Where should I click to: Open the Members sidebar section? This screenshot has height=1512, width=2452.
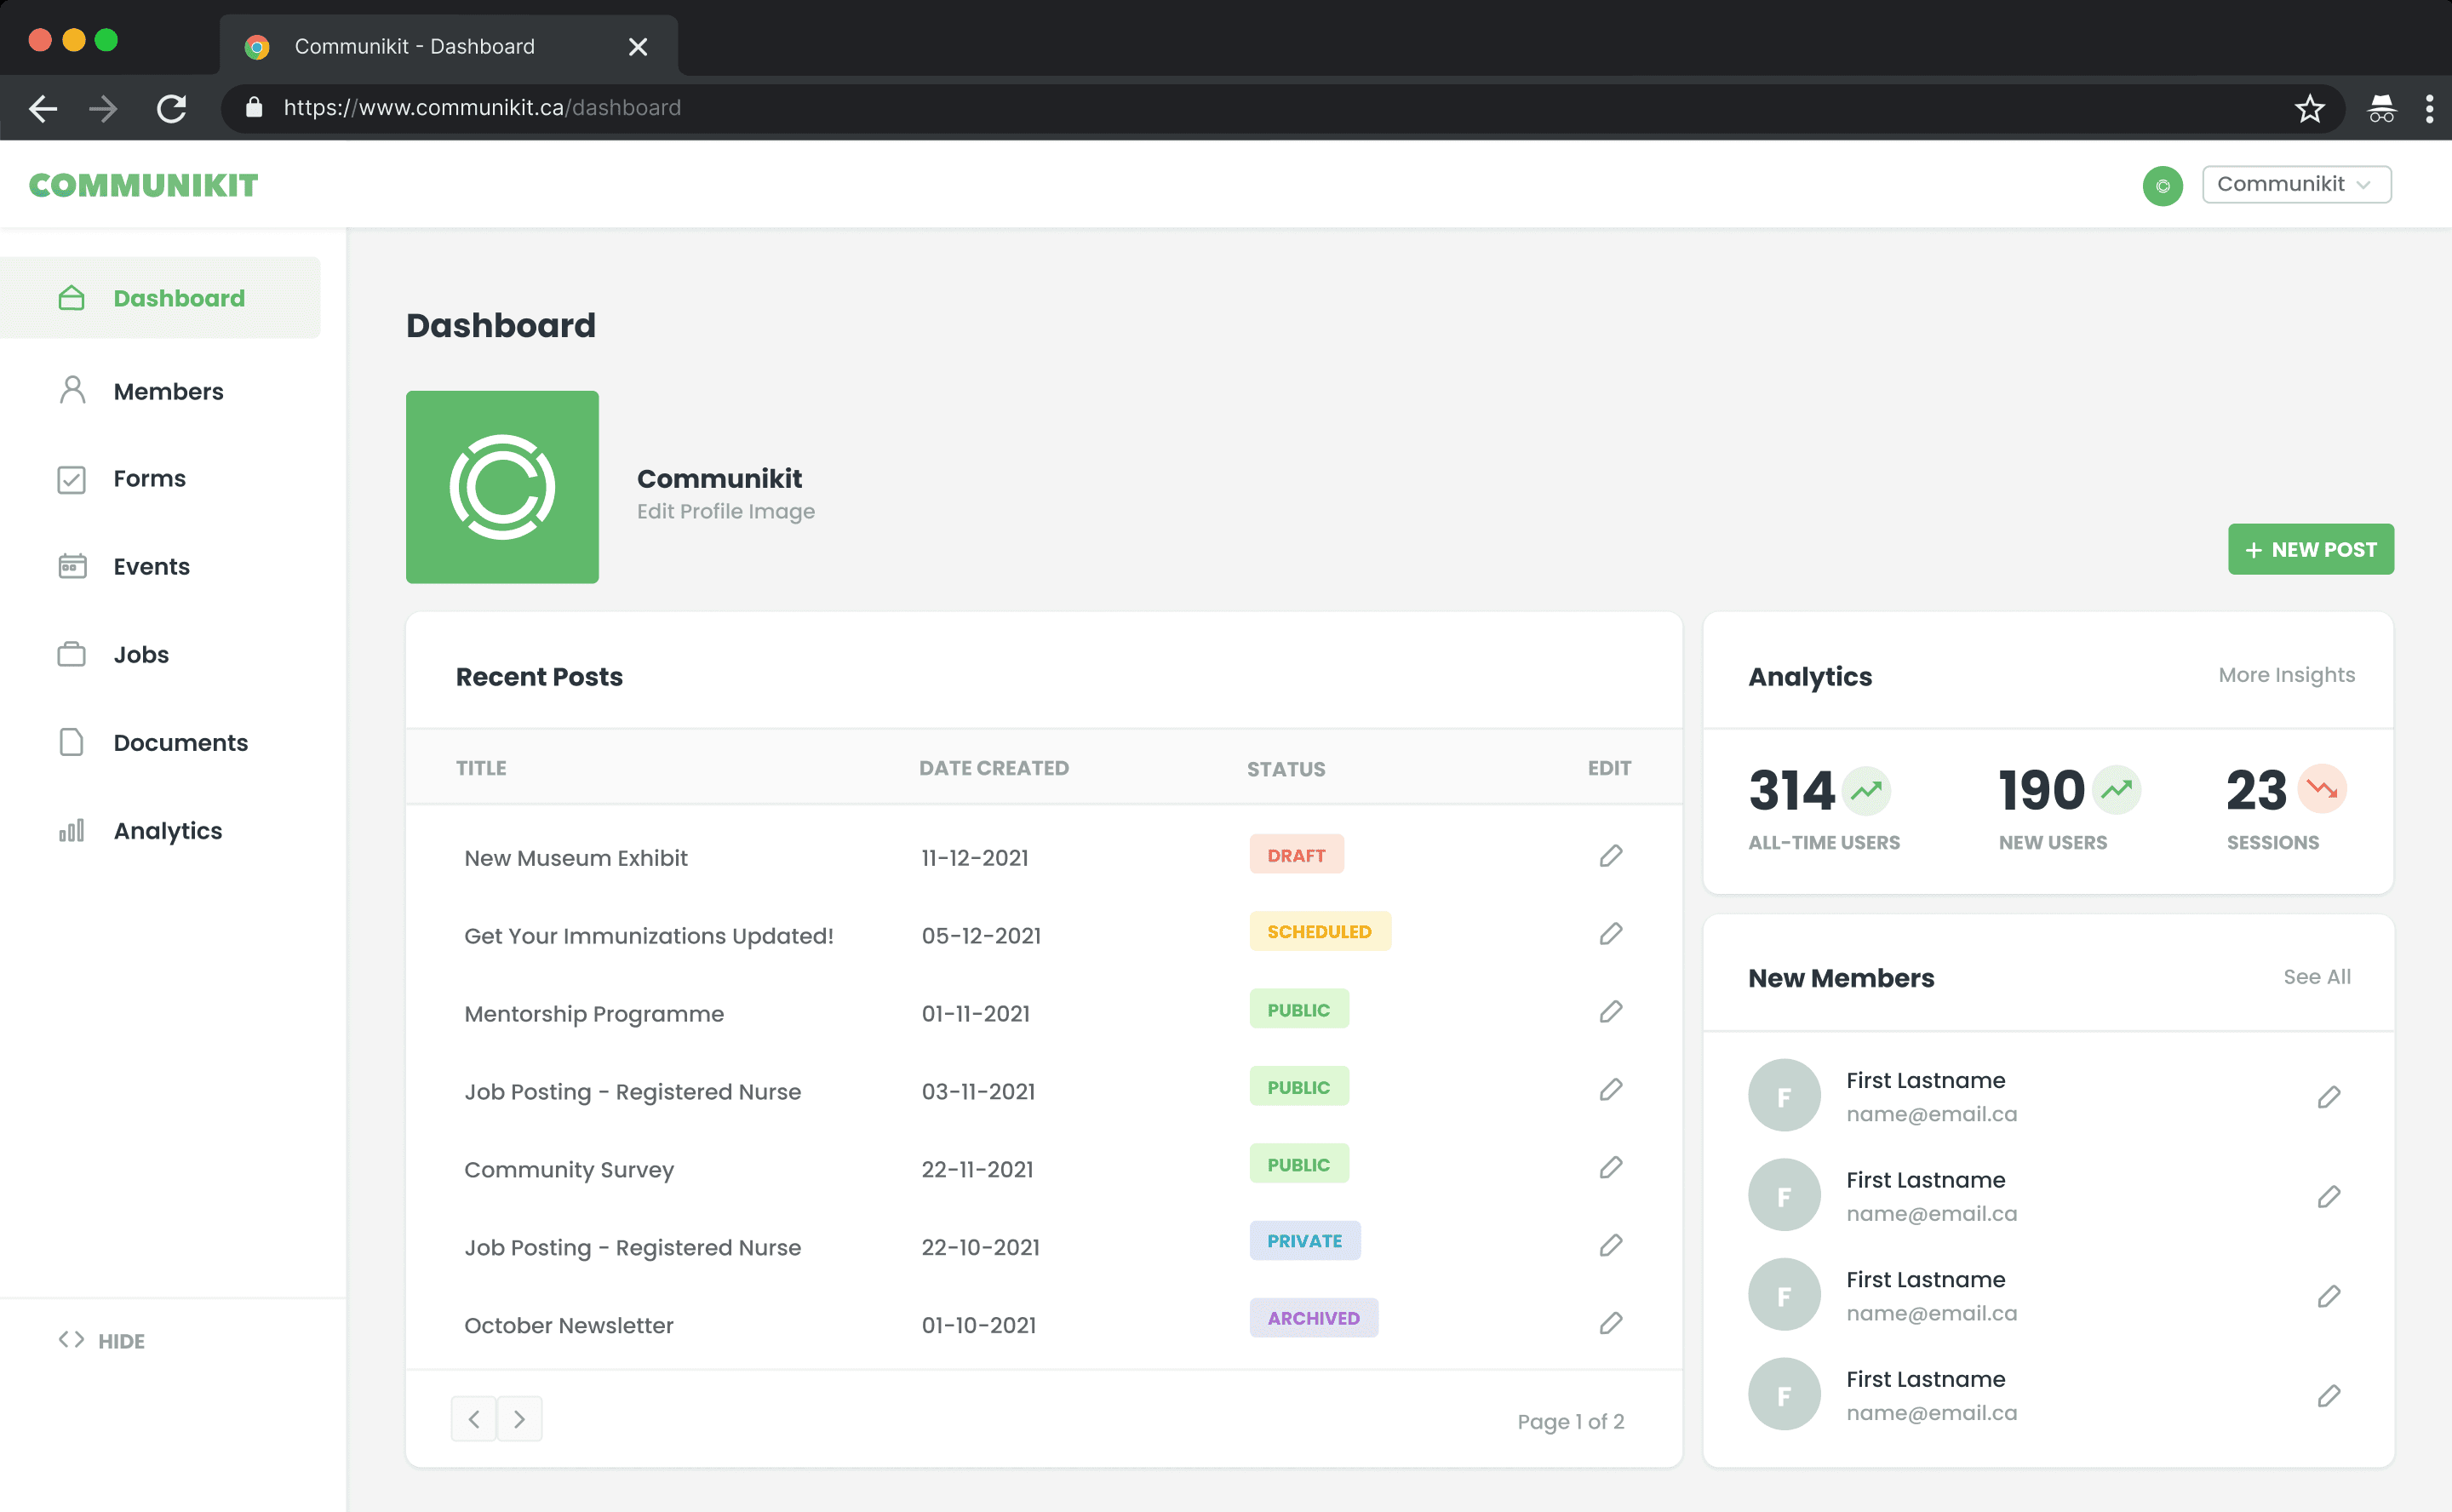tap(168, 391)
